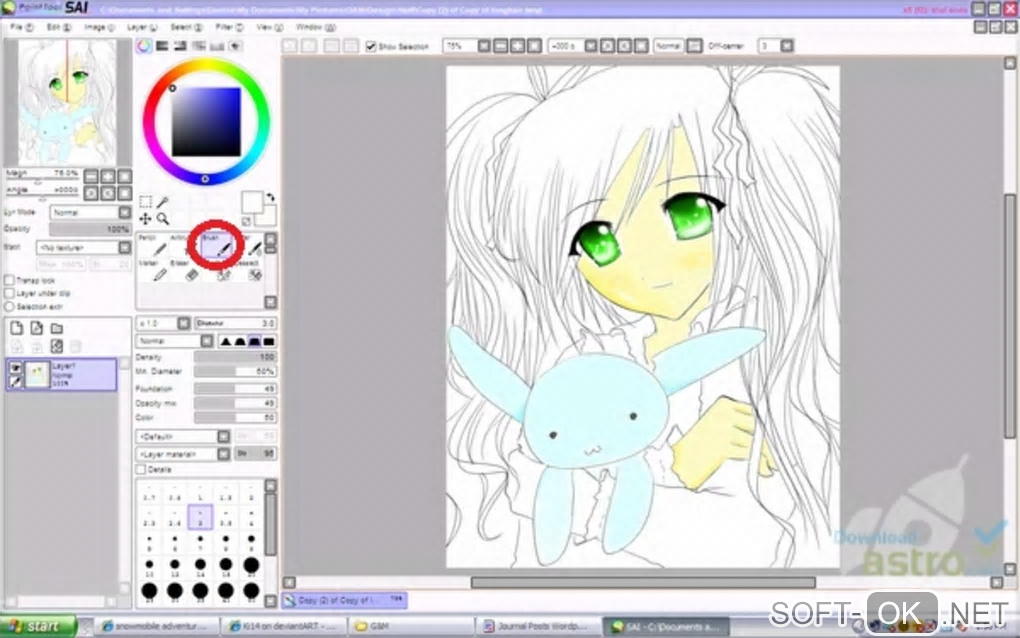Switch to the open canvas document tab
The height and width of the screenshot is (638, 1020).
344,600
